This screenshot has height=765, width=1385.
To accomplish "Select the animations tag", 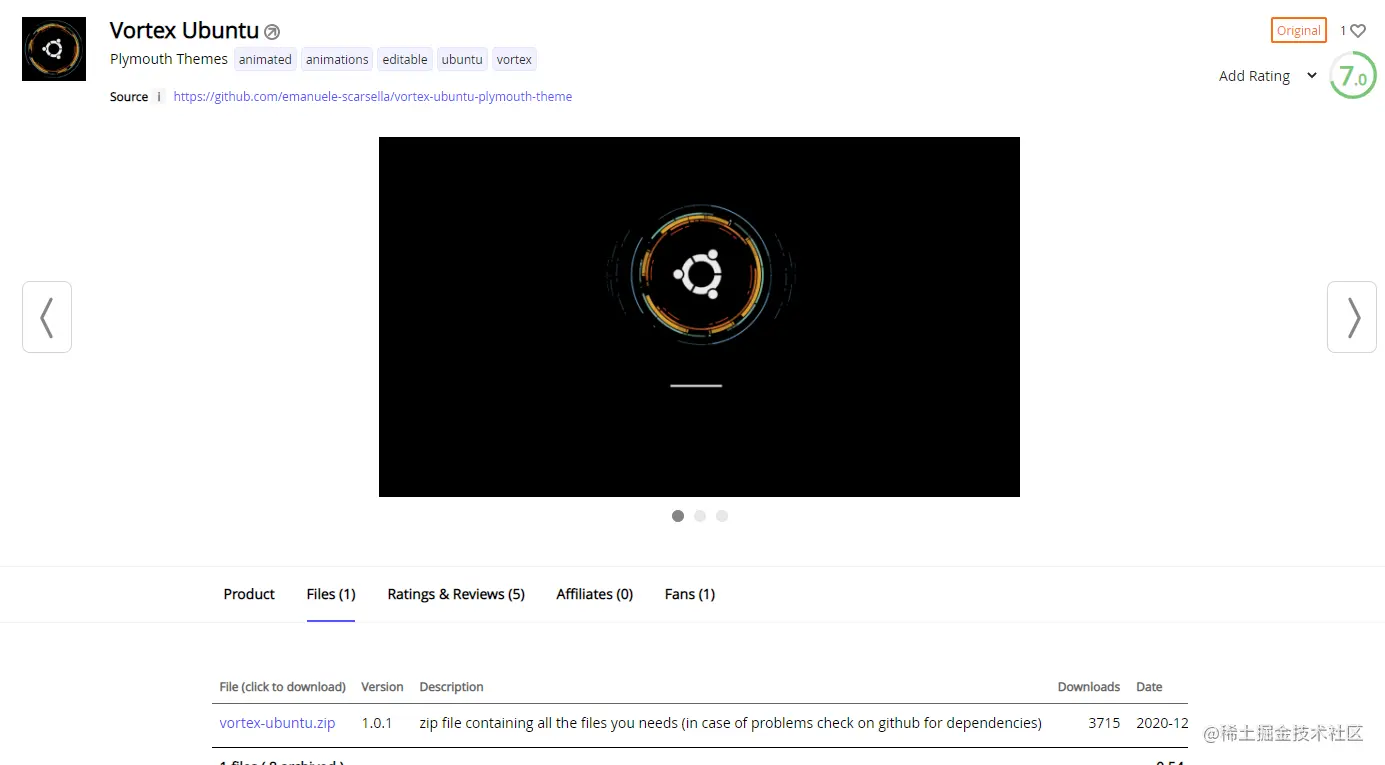I will point(337,60).
